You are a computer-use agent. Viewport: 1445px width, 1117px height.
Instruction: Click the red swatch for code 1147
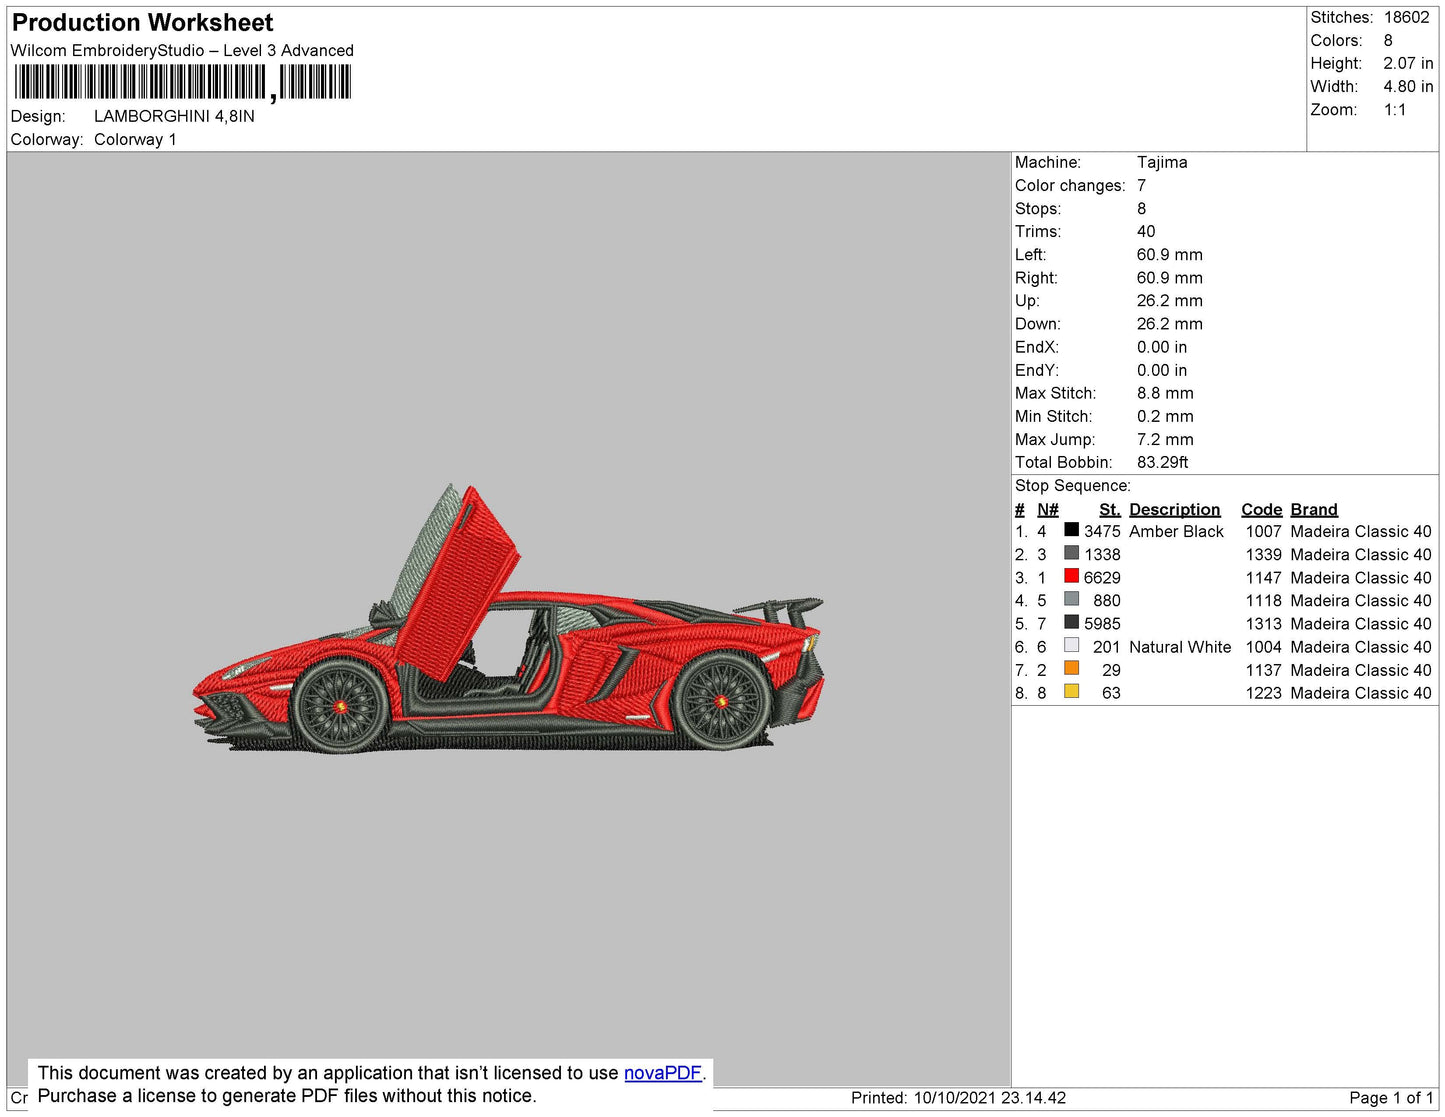point(1071,576)
